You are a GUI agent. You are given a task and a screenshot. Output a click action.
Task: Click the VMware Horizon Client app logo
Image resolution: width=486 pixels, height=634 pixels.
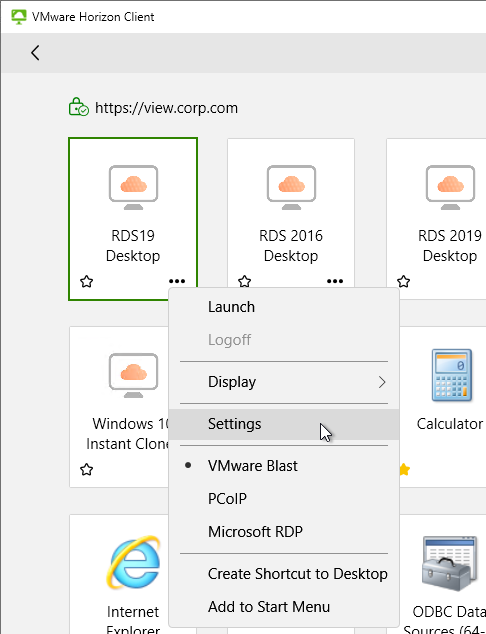18,17
